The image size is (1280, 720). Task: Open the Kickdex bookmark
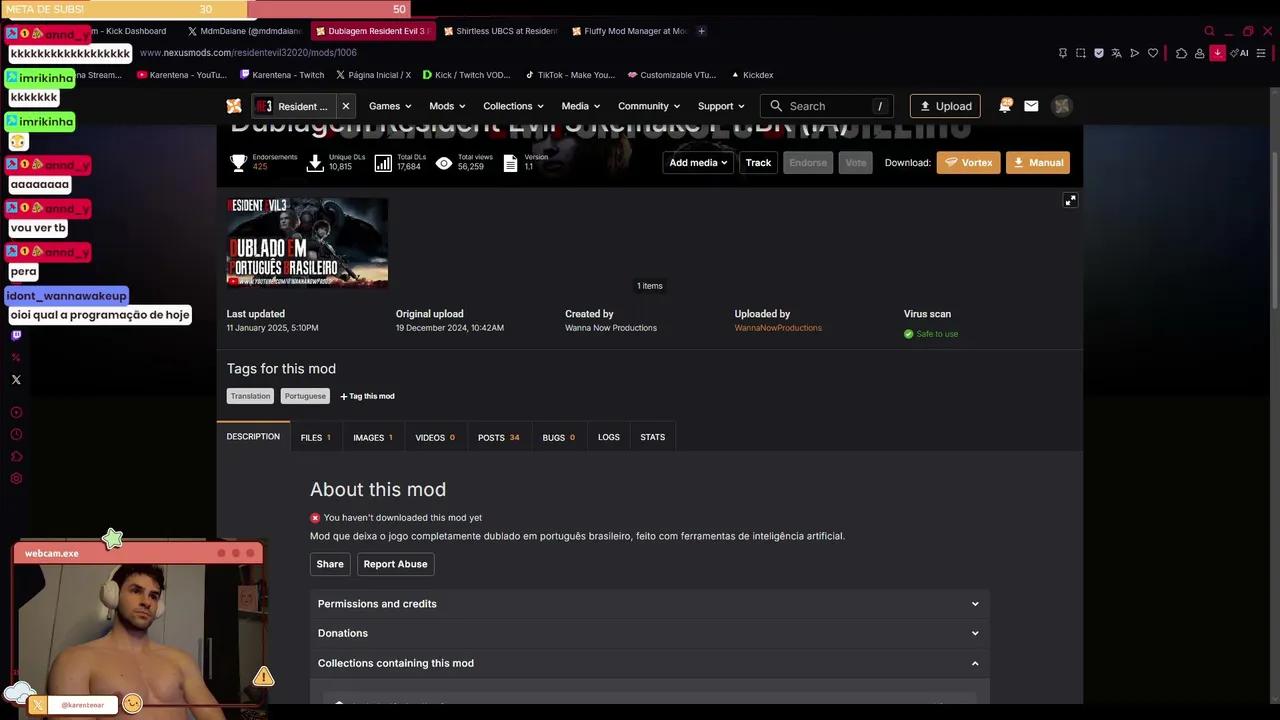(x=752, y=75)
